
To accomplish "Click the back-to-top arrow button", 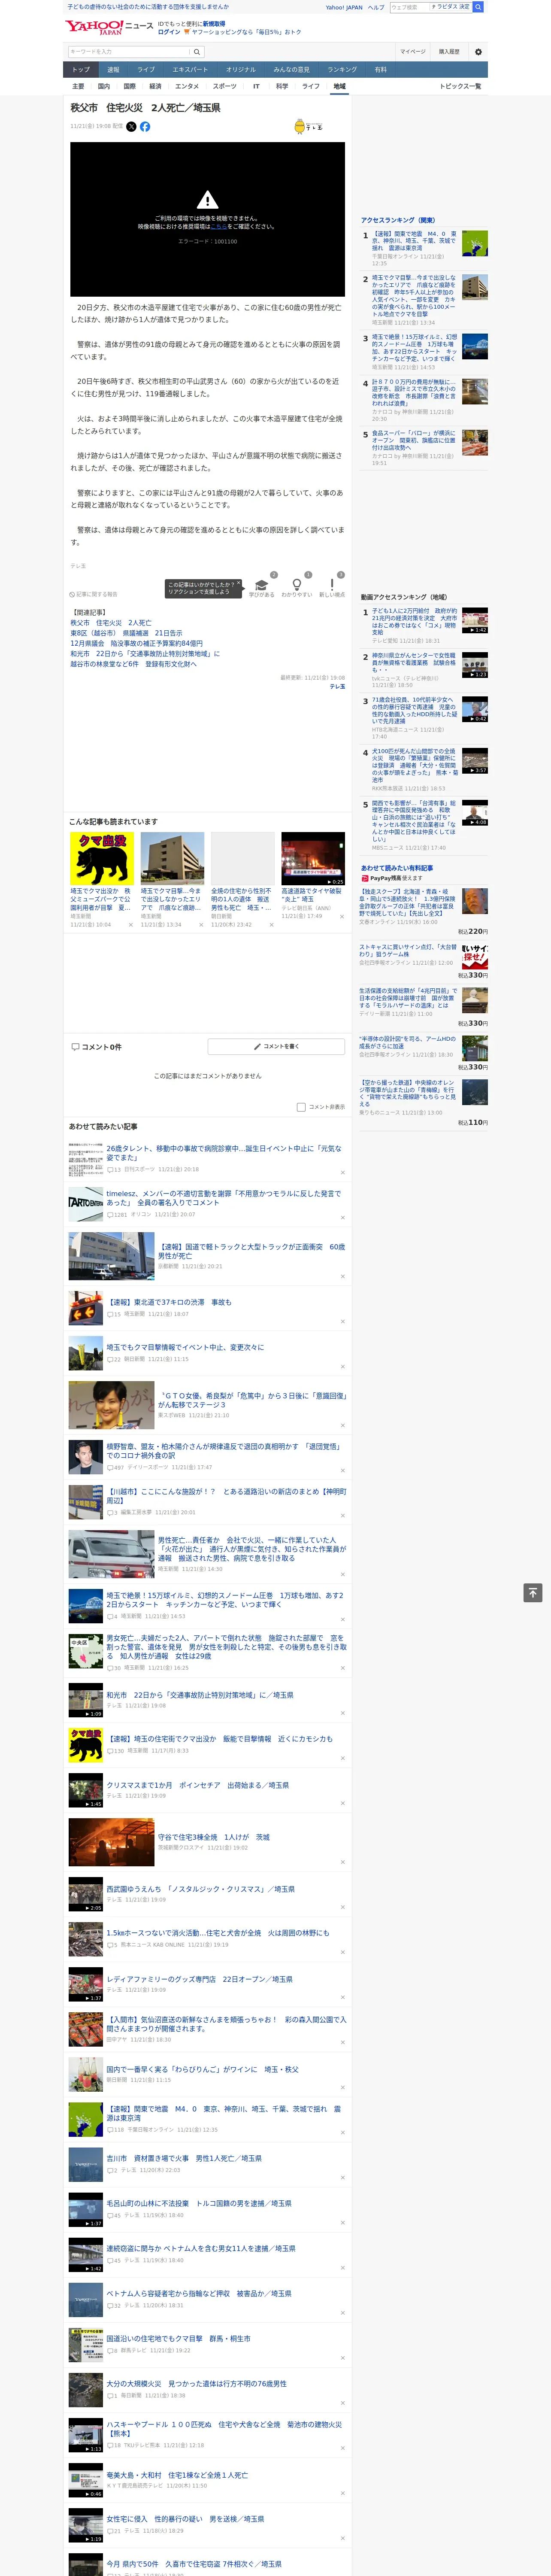I will (x=533, y=1592).
